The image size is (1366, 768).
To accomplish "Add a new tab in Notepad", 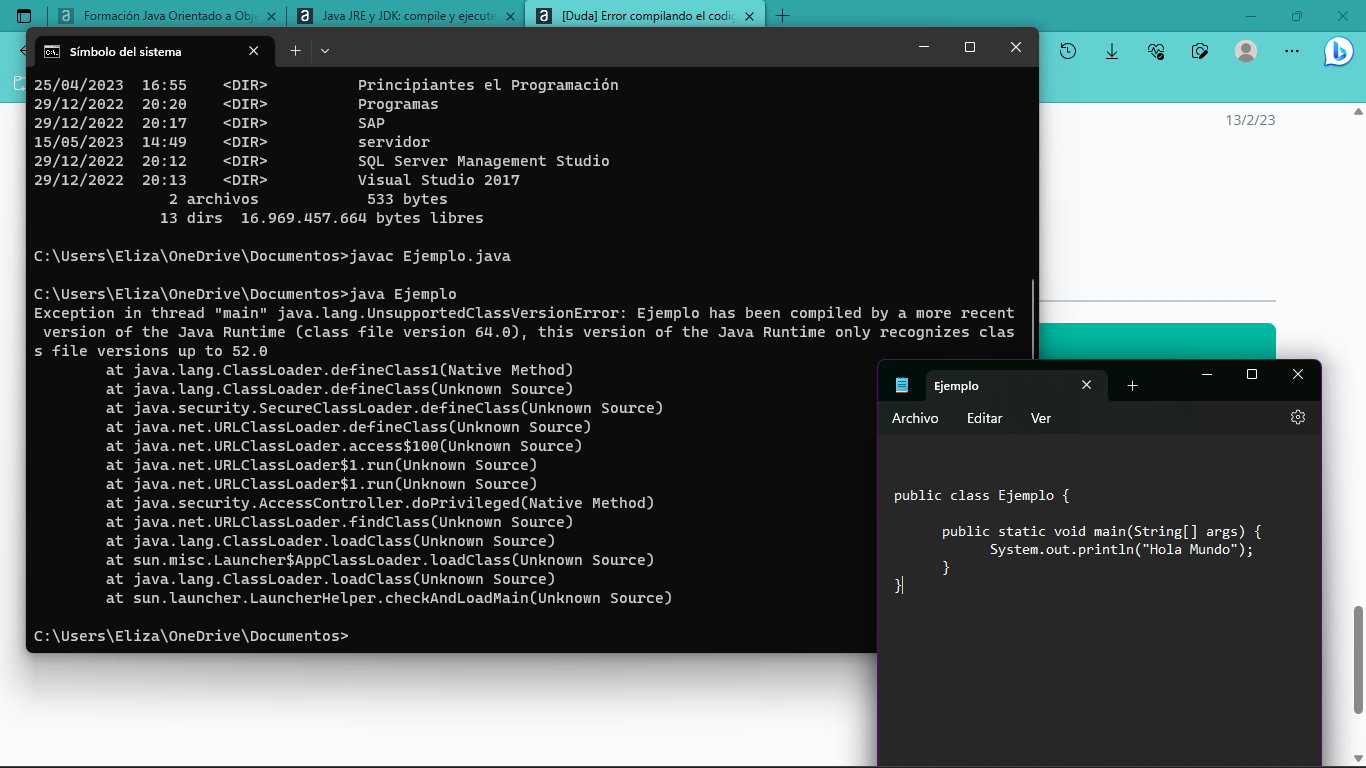I will 1132,385.
